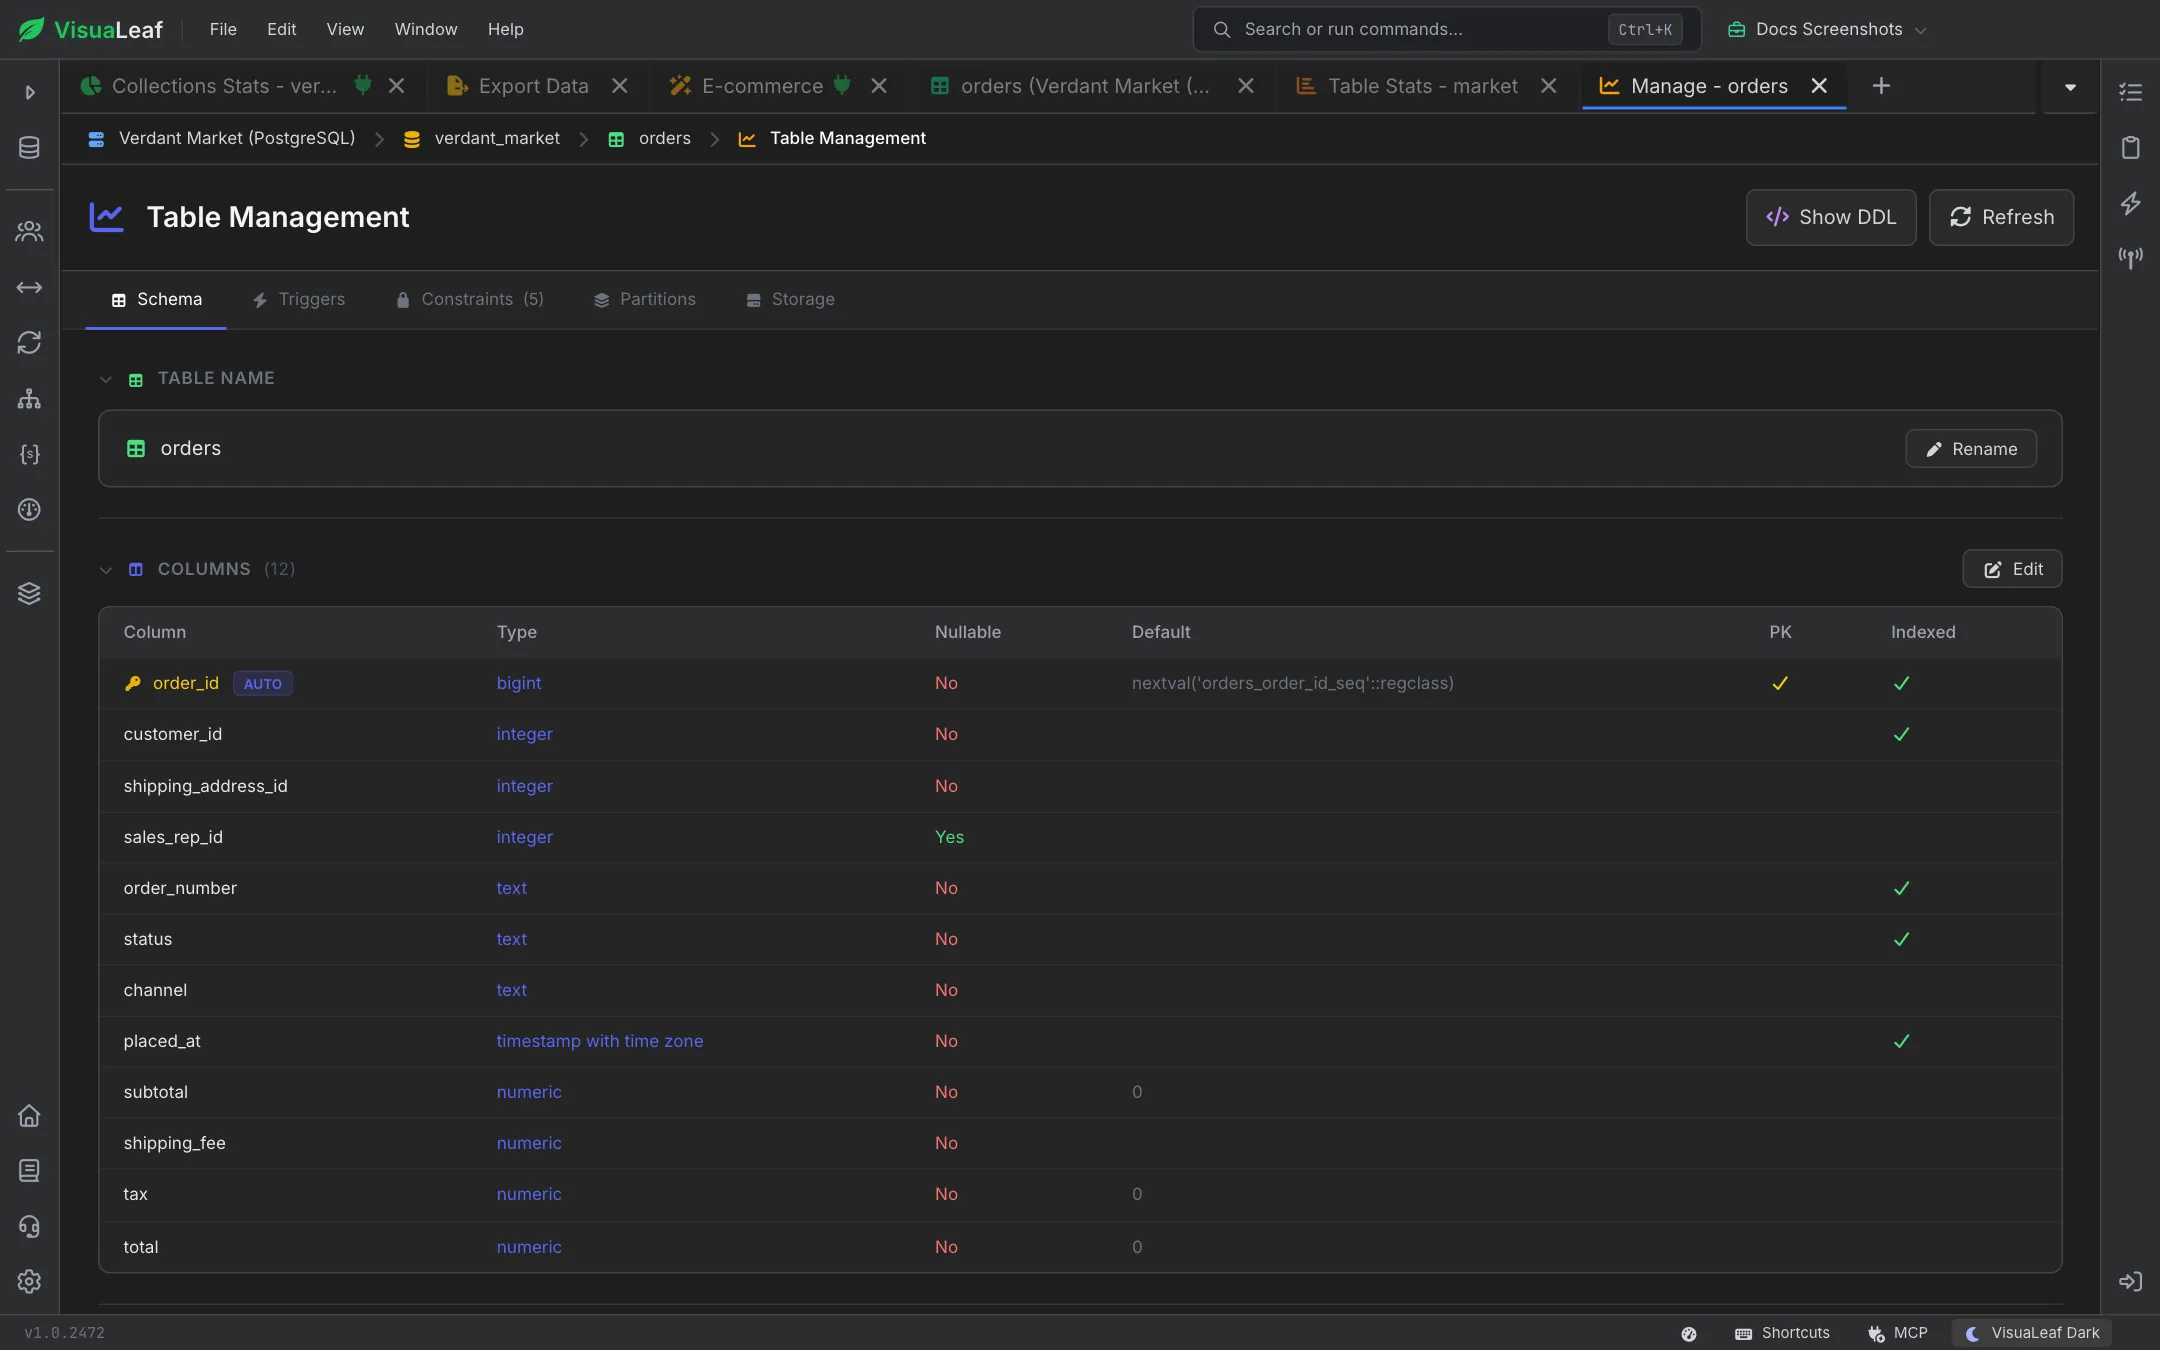Click the sync arrows icon in the sidebar
This screenshot has width=2160, height=1350.
(x=29, y=343)
